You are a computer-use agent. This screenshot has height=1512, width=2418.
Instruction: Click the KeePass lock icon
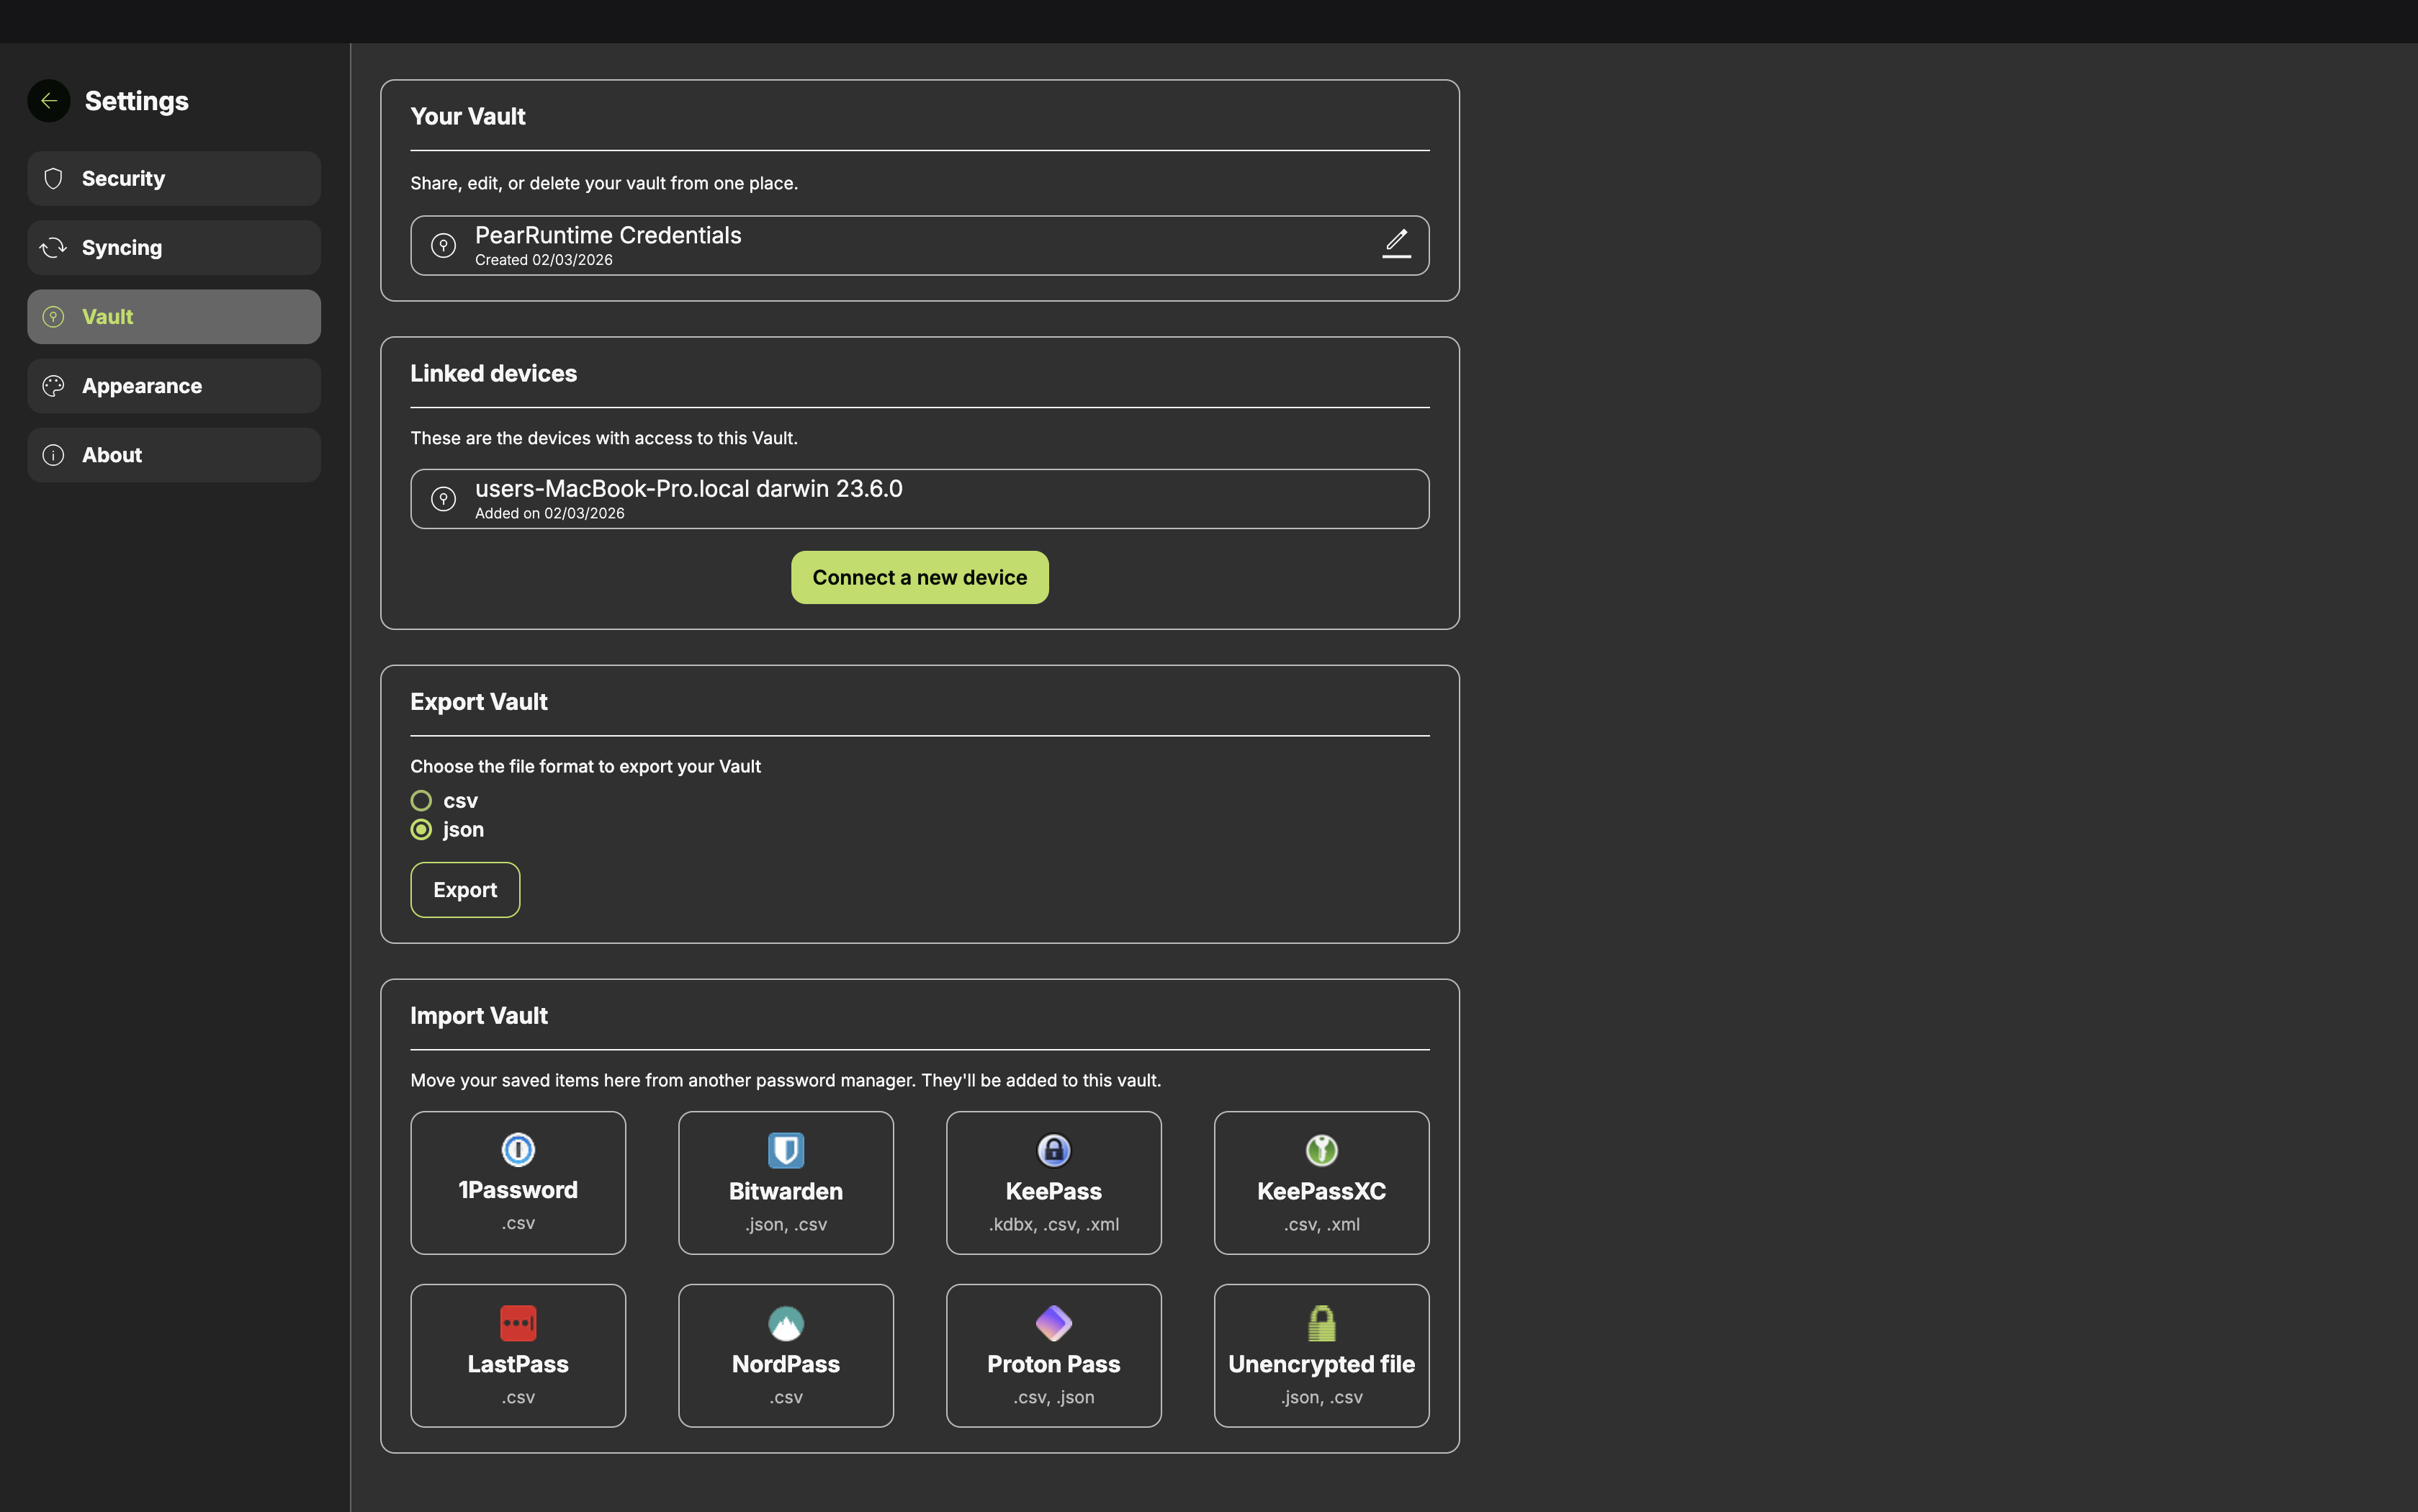(x=1053, y=1150)
